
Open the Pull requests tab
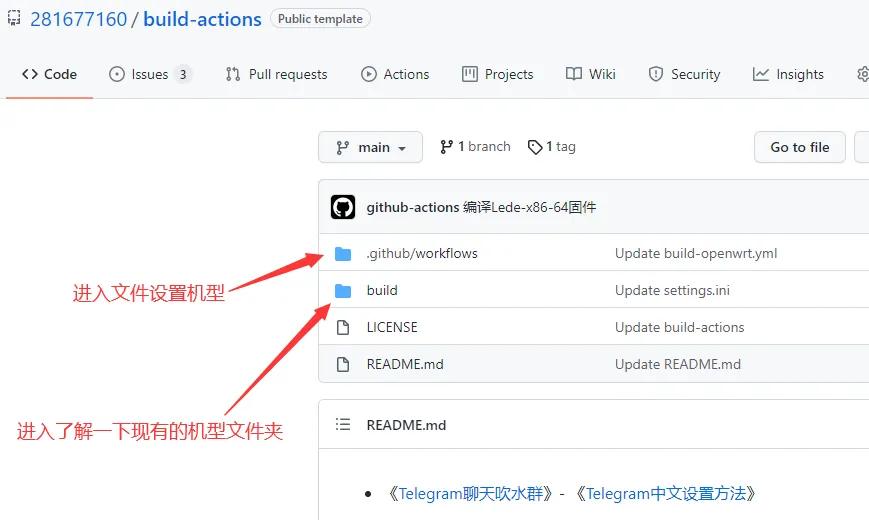click(x=276, y=74)
